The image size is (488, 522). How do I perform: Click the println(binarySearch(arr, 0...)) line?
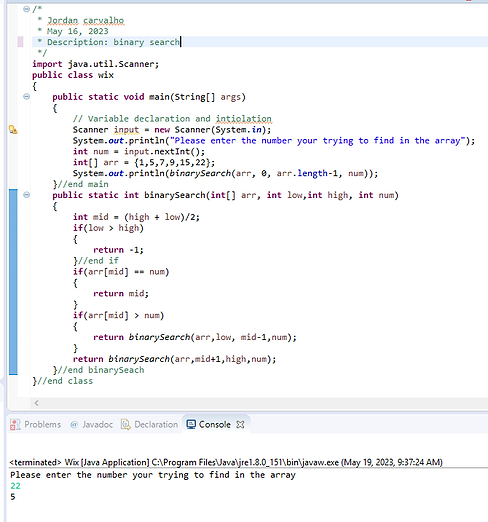pos(226,173)
